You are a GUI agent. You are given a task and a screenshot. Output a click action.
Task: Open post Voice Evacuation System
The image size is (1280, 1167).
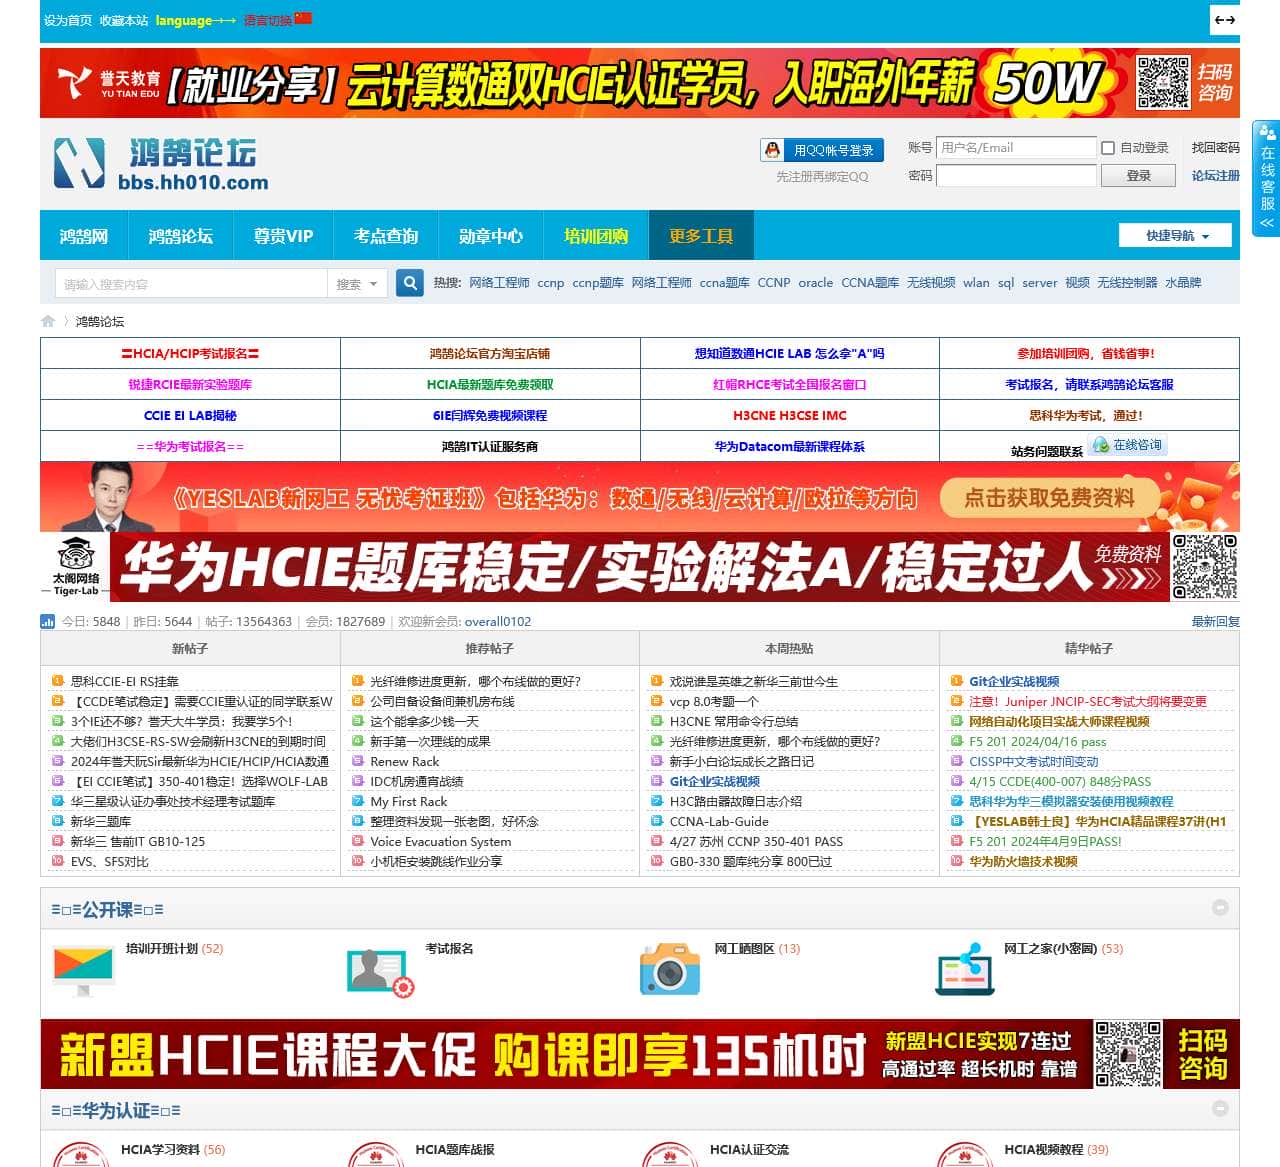point(440,841)
